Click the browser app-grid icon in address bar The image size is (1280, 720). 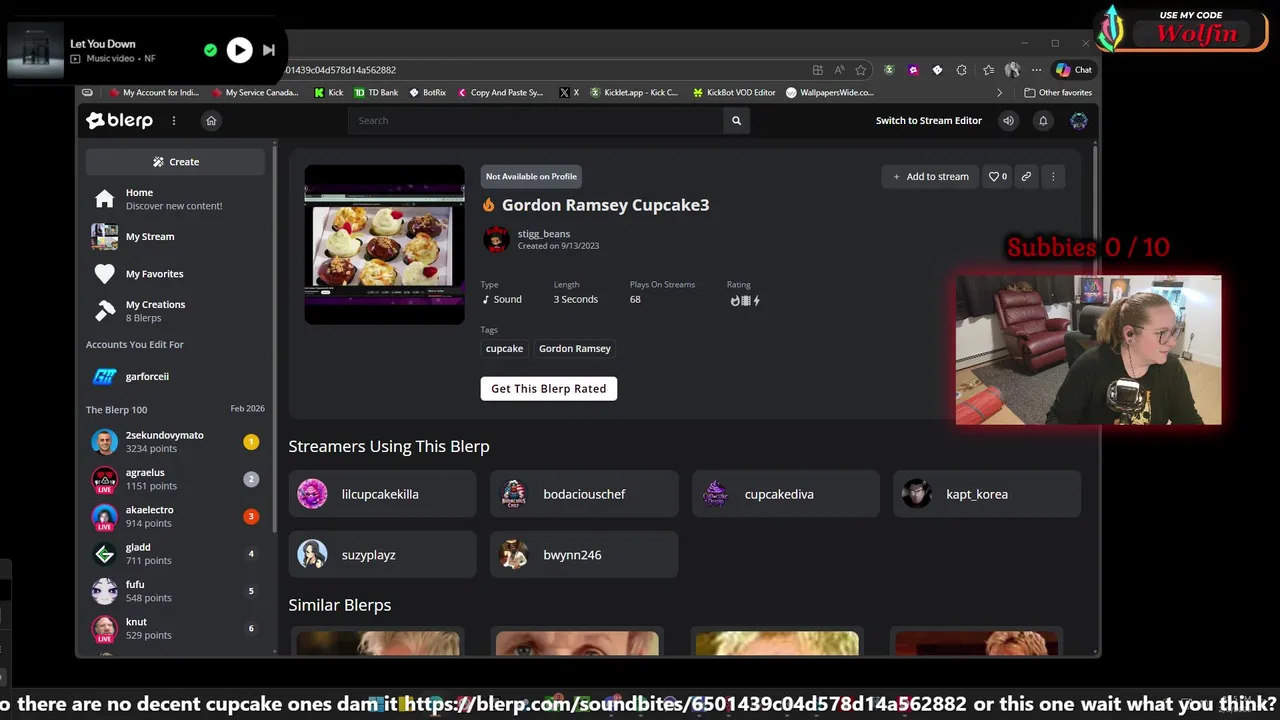[818, 70]
